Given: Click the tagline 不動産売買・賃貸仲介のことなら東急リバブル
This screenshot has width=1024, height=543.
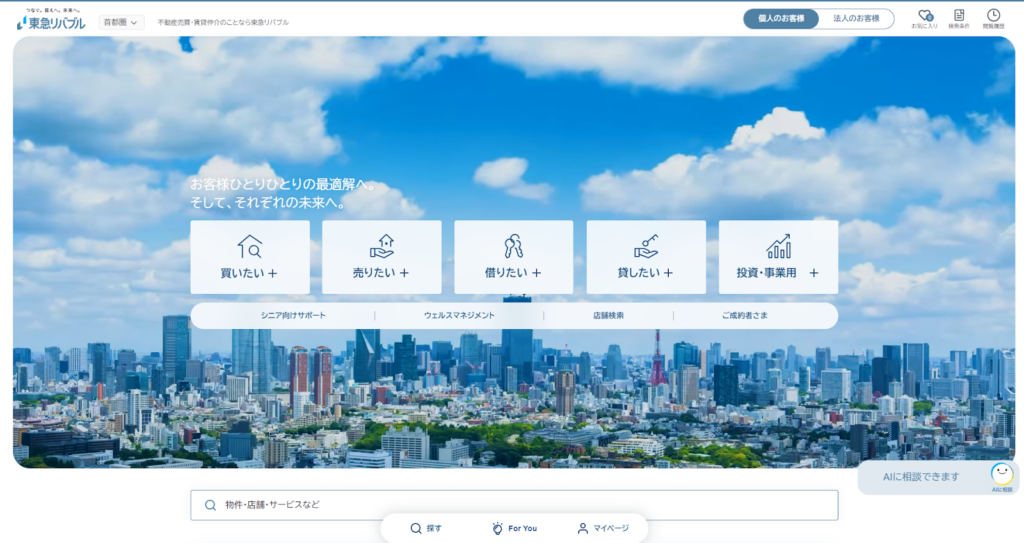Looking at the screenshot, I should [x=223, y=22].
